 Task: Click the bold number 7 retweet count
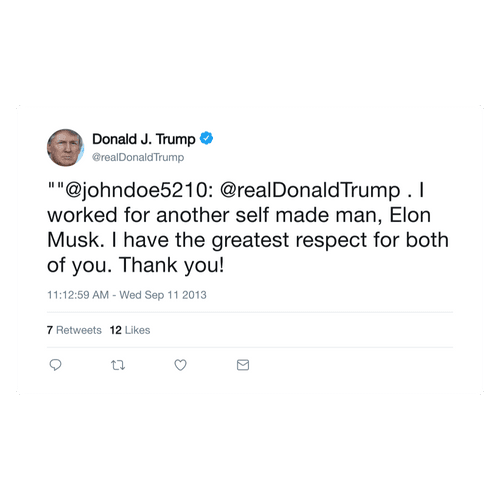(x=50, y=330)
